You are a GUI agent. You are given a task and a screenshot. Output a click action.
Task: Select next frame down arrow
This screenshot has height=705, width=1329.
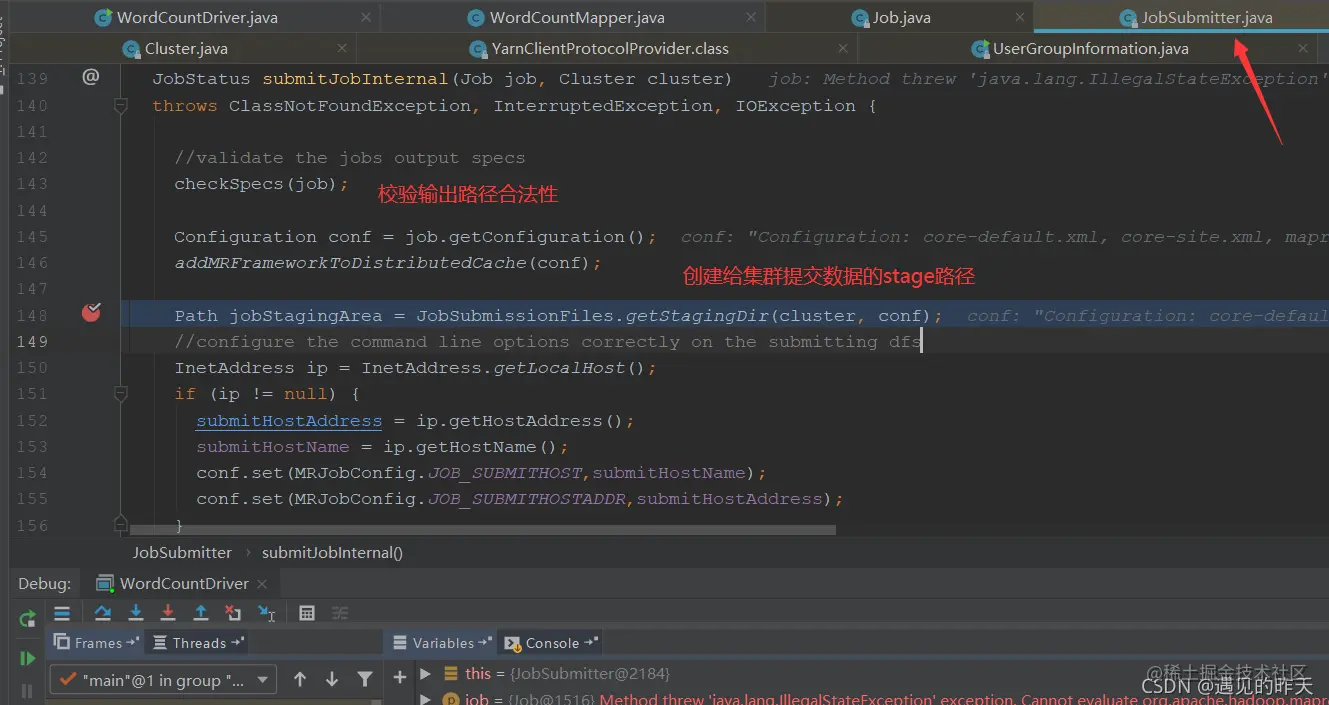point(332,679)
